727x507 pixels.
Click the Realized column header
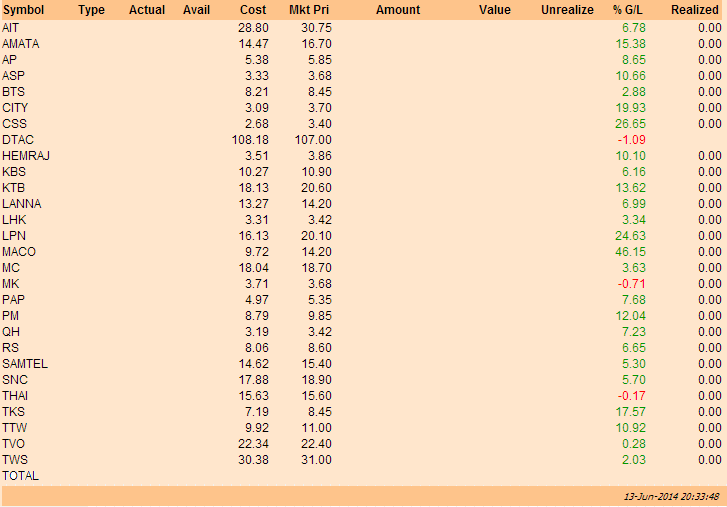point(695,10)
